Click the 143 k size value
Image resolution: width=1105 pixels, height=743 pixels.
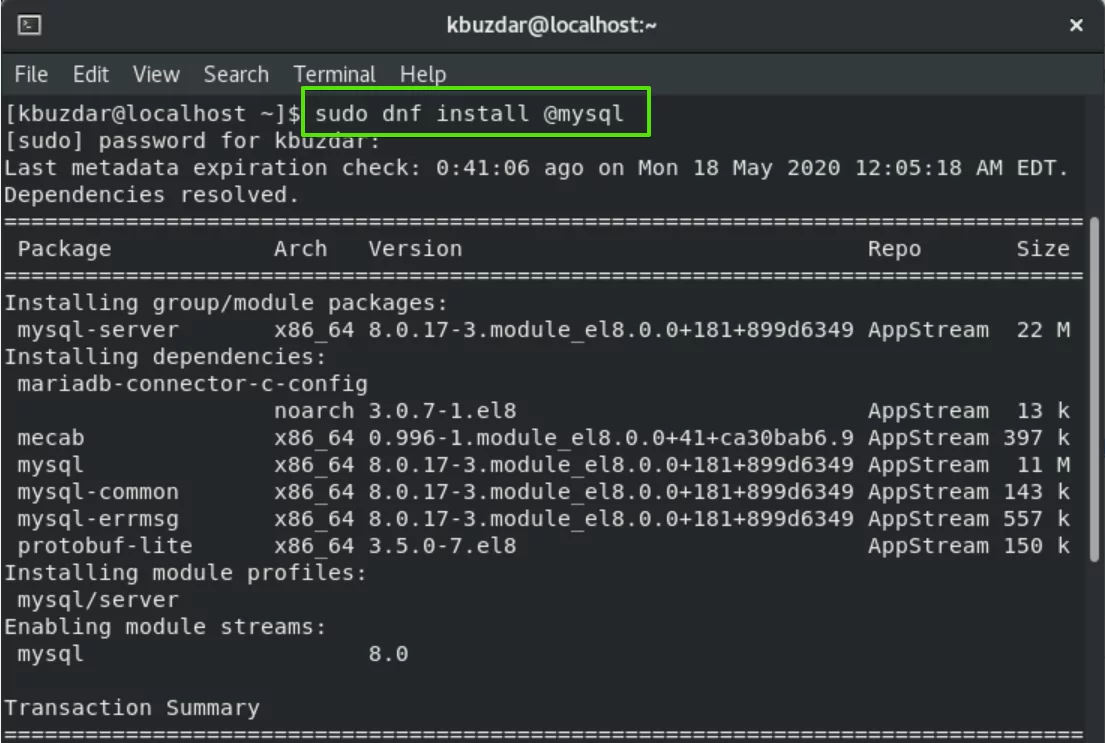(x=1037, y=491)
